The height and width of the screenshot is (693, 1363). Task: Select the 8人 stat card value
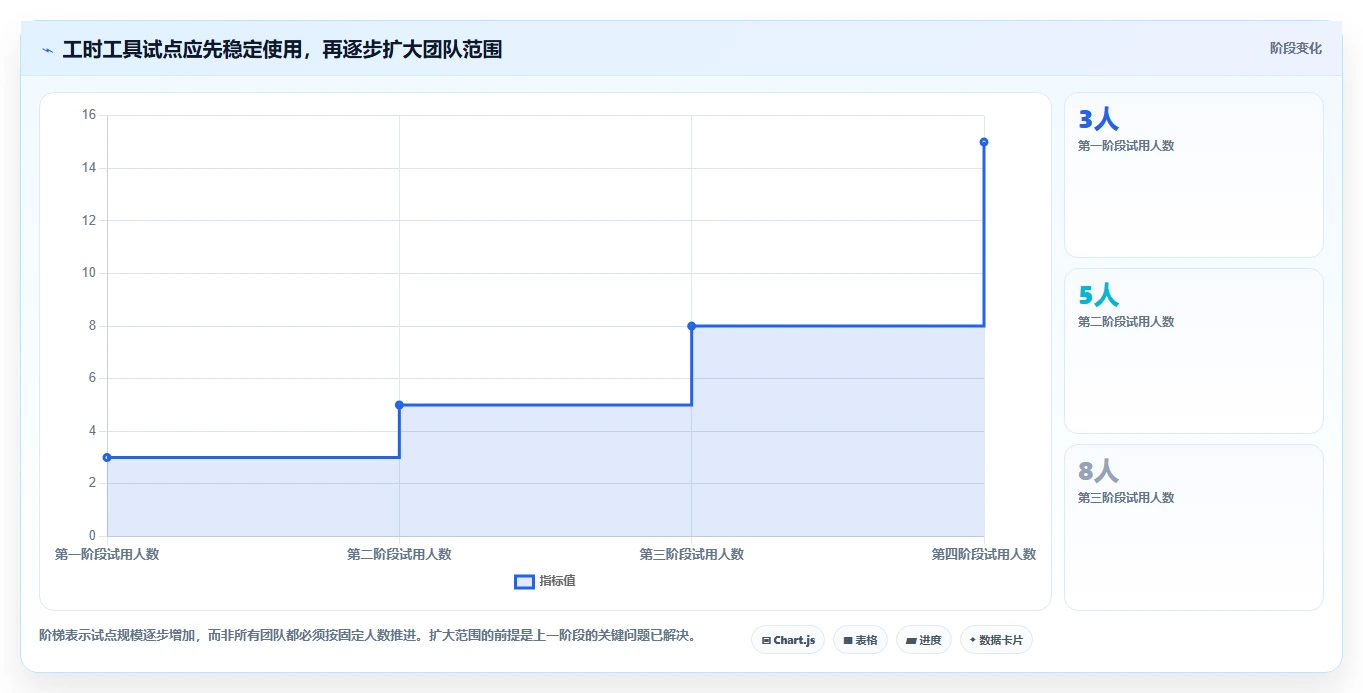click(x=1098, y=471)
